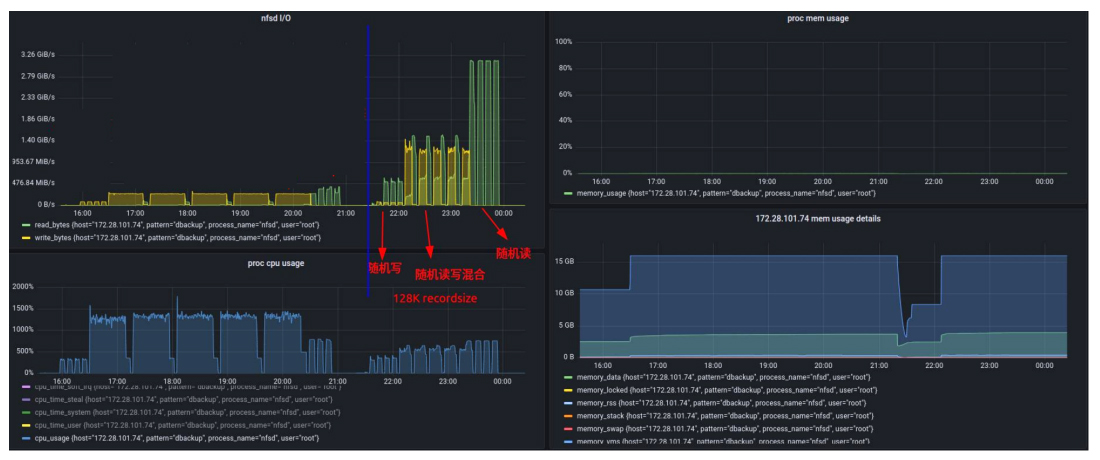Open the proc mem usage panel title menu
The width and height of the screenshot is (1100, 460).
coord(818,19)
